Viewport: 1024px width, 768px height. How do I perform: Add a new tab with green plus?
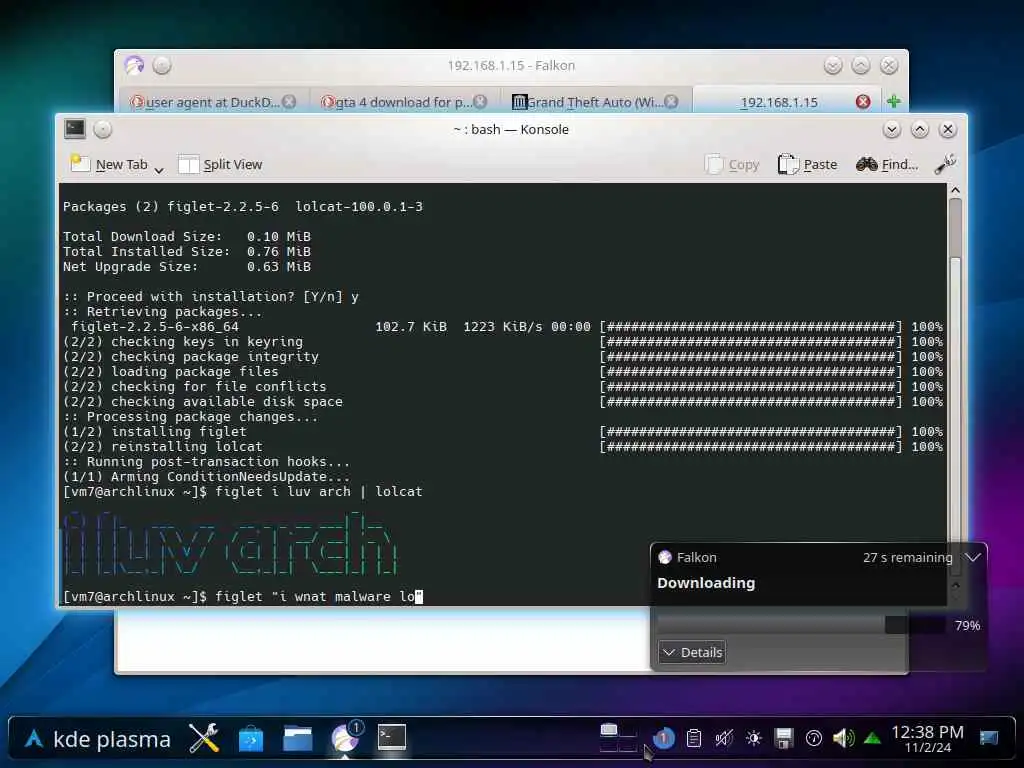(894, 101)
